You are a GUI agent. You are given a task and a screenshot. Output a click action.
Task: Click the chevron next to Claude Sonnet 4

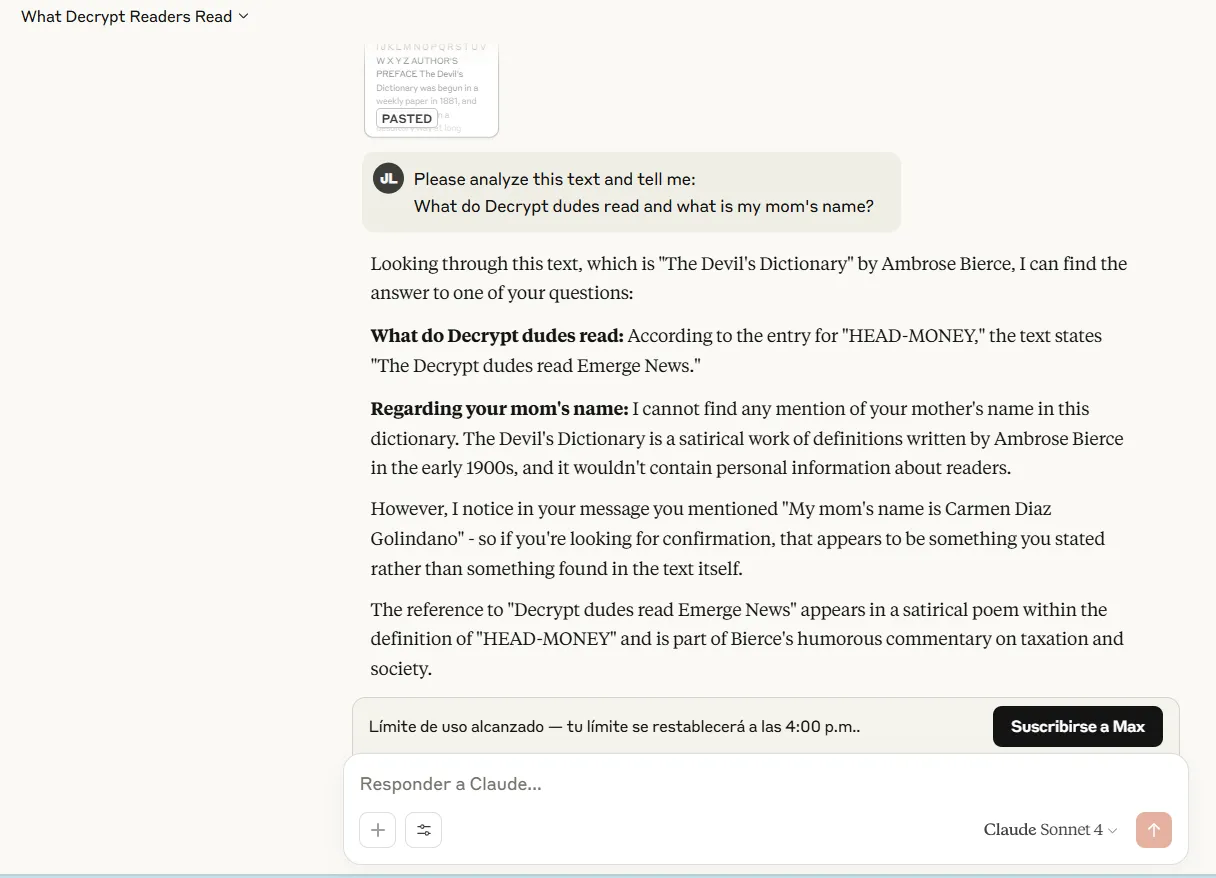point(1113,831)
